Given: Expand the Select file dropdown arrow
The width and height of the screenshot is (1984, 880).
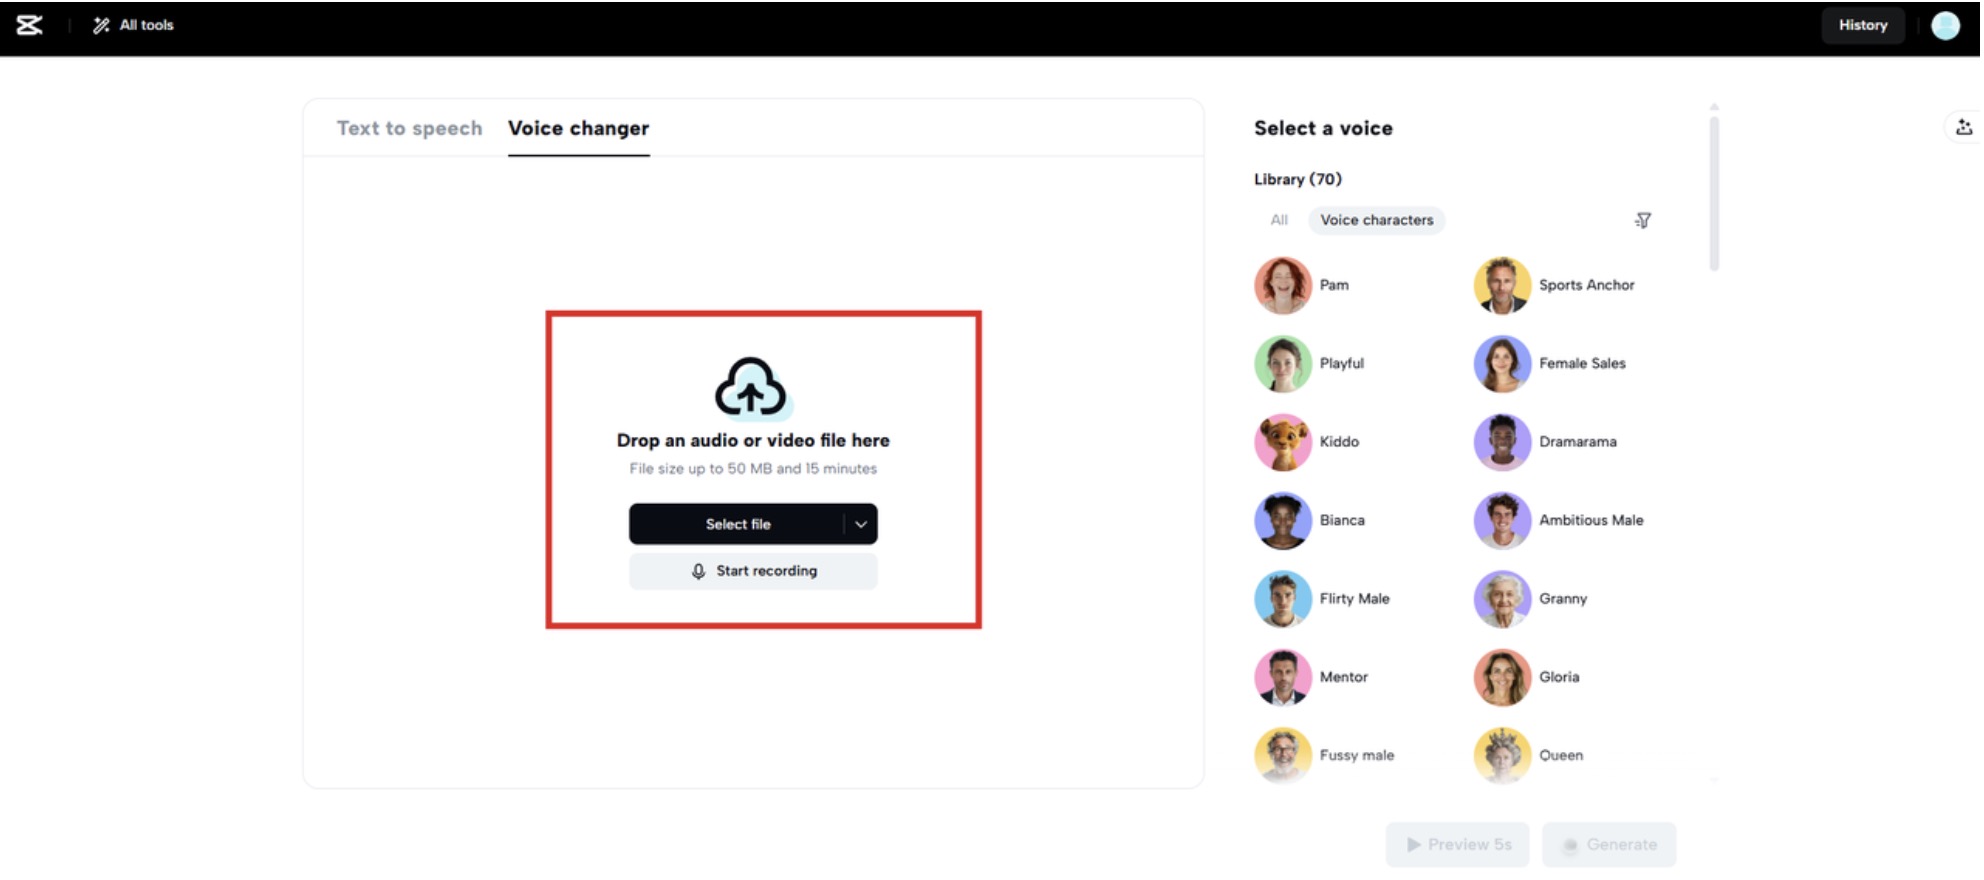Looking at the screenshot, I should [860, 524].
